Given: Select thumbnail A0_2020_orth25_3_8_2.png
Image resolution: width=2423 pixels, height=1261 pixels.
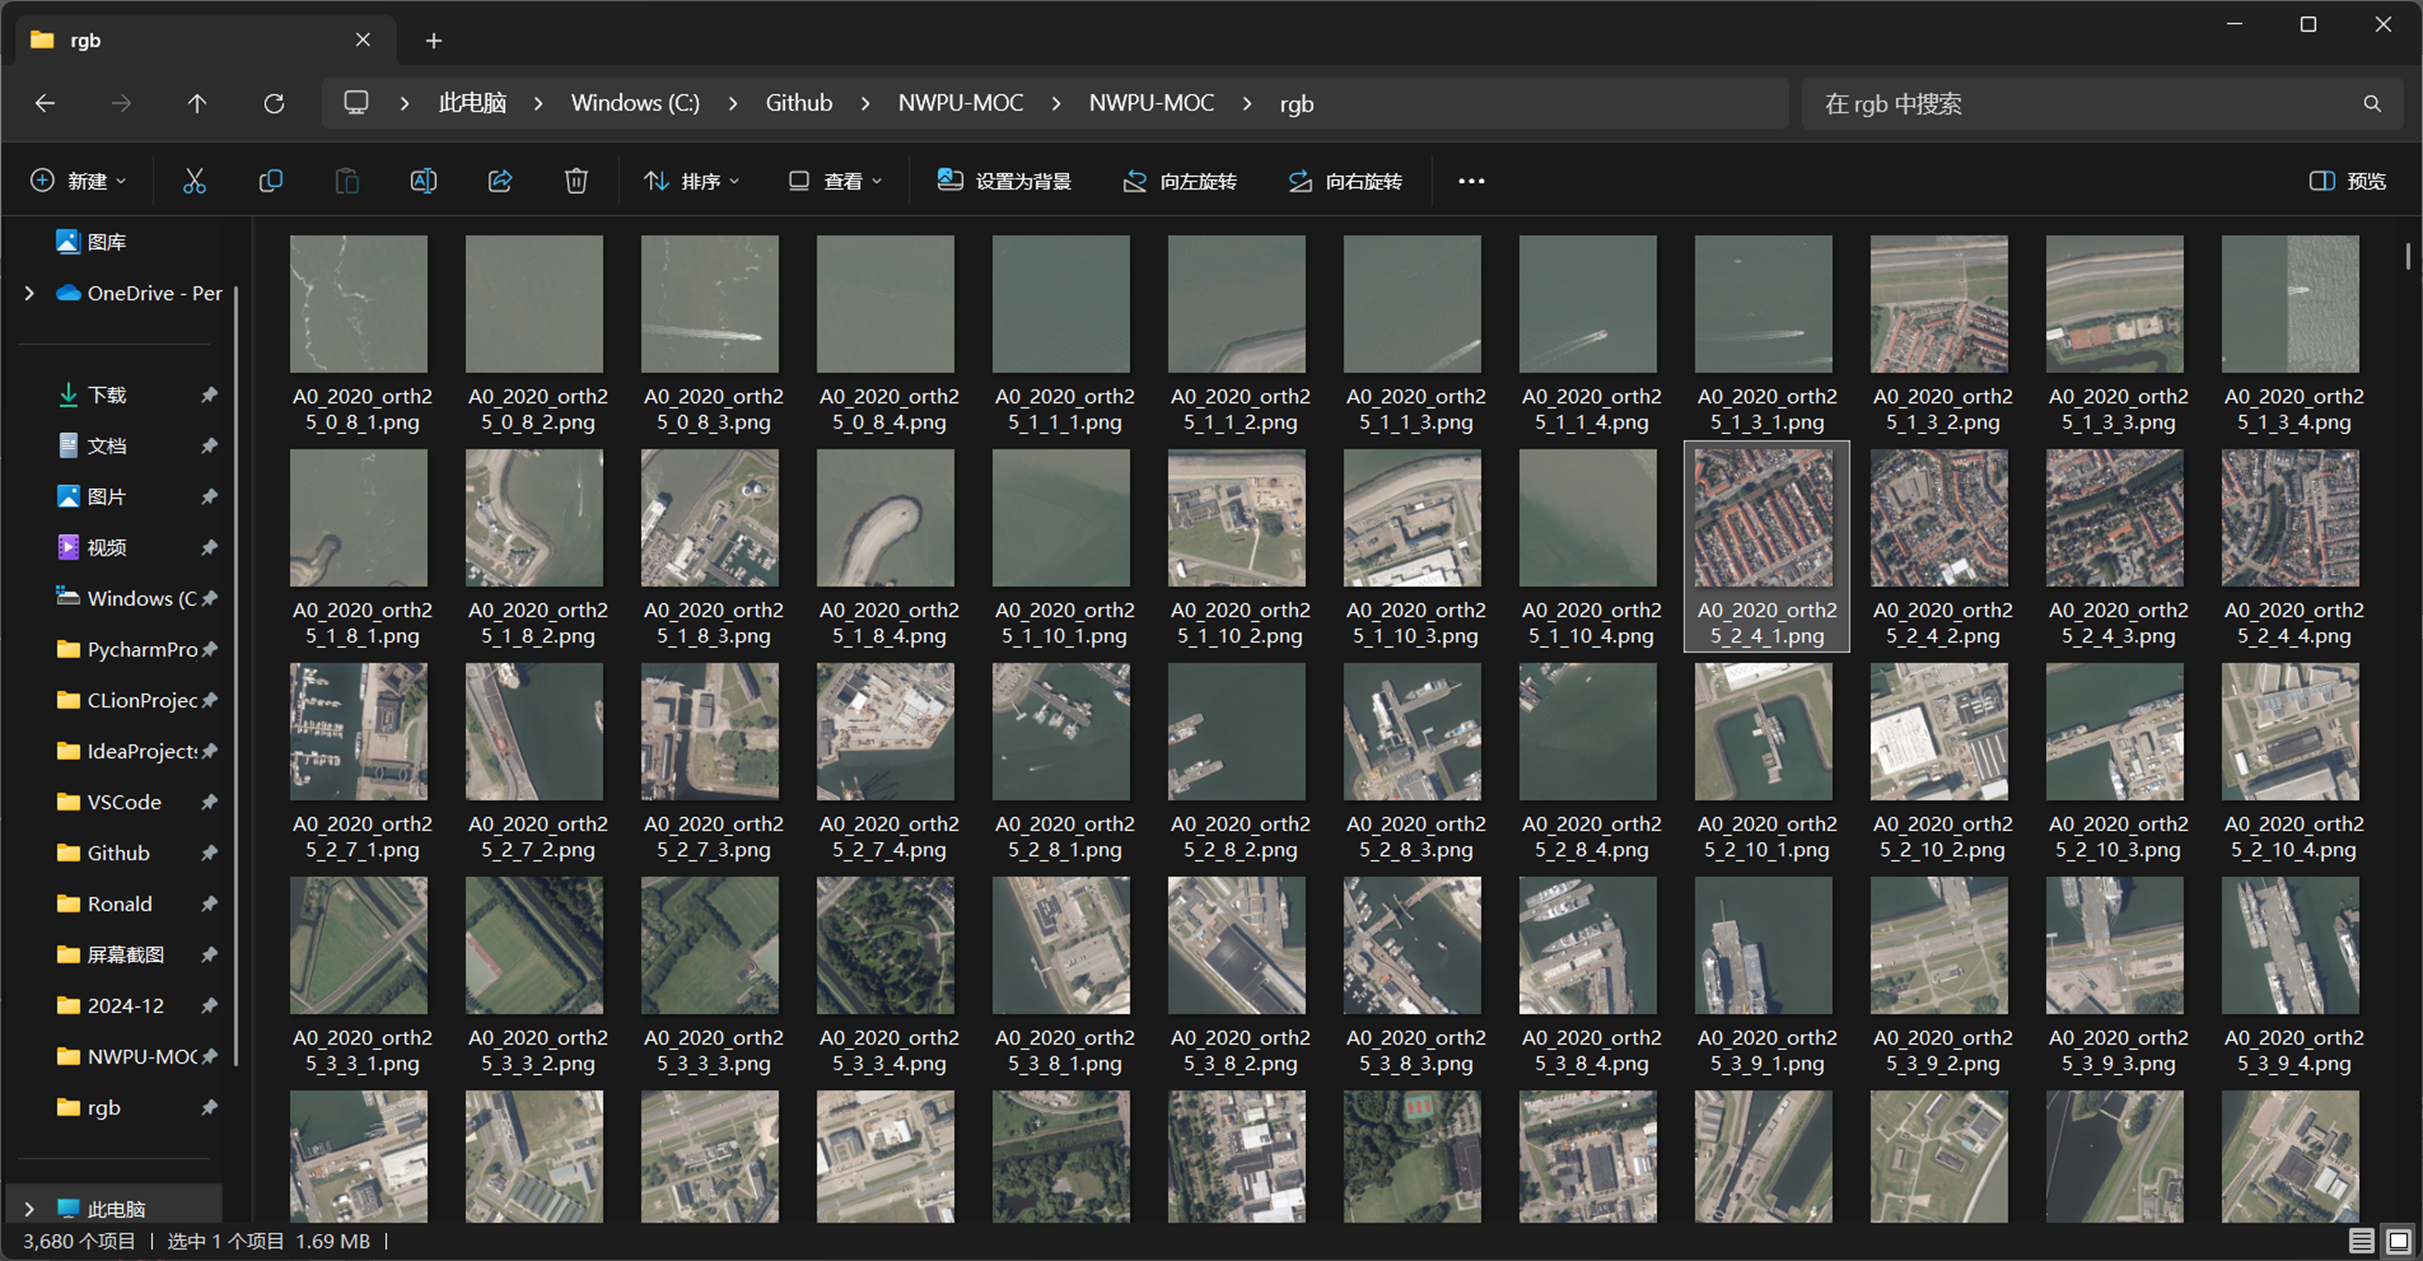Looking at the screenshot, I should pos(1237,946).
